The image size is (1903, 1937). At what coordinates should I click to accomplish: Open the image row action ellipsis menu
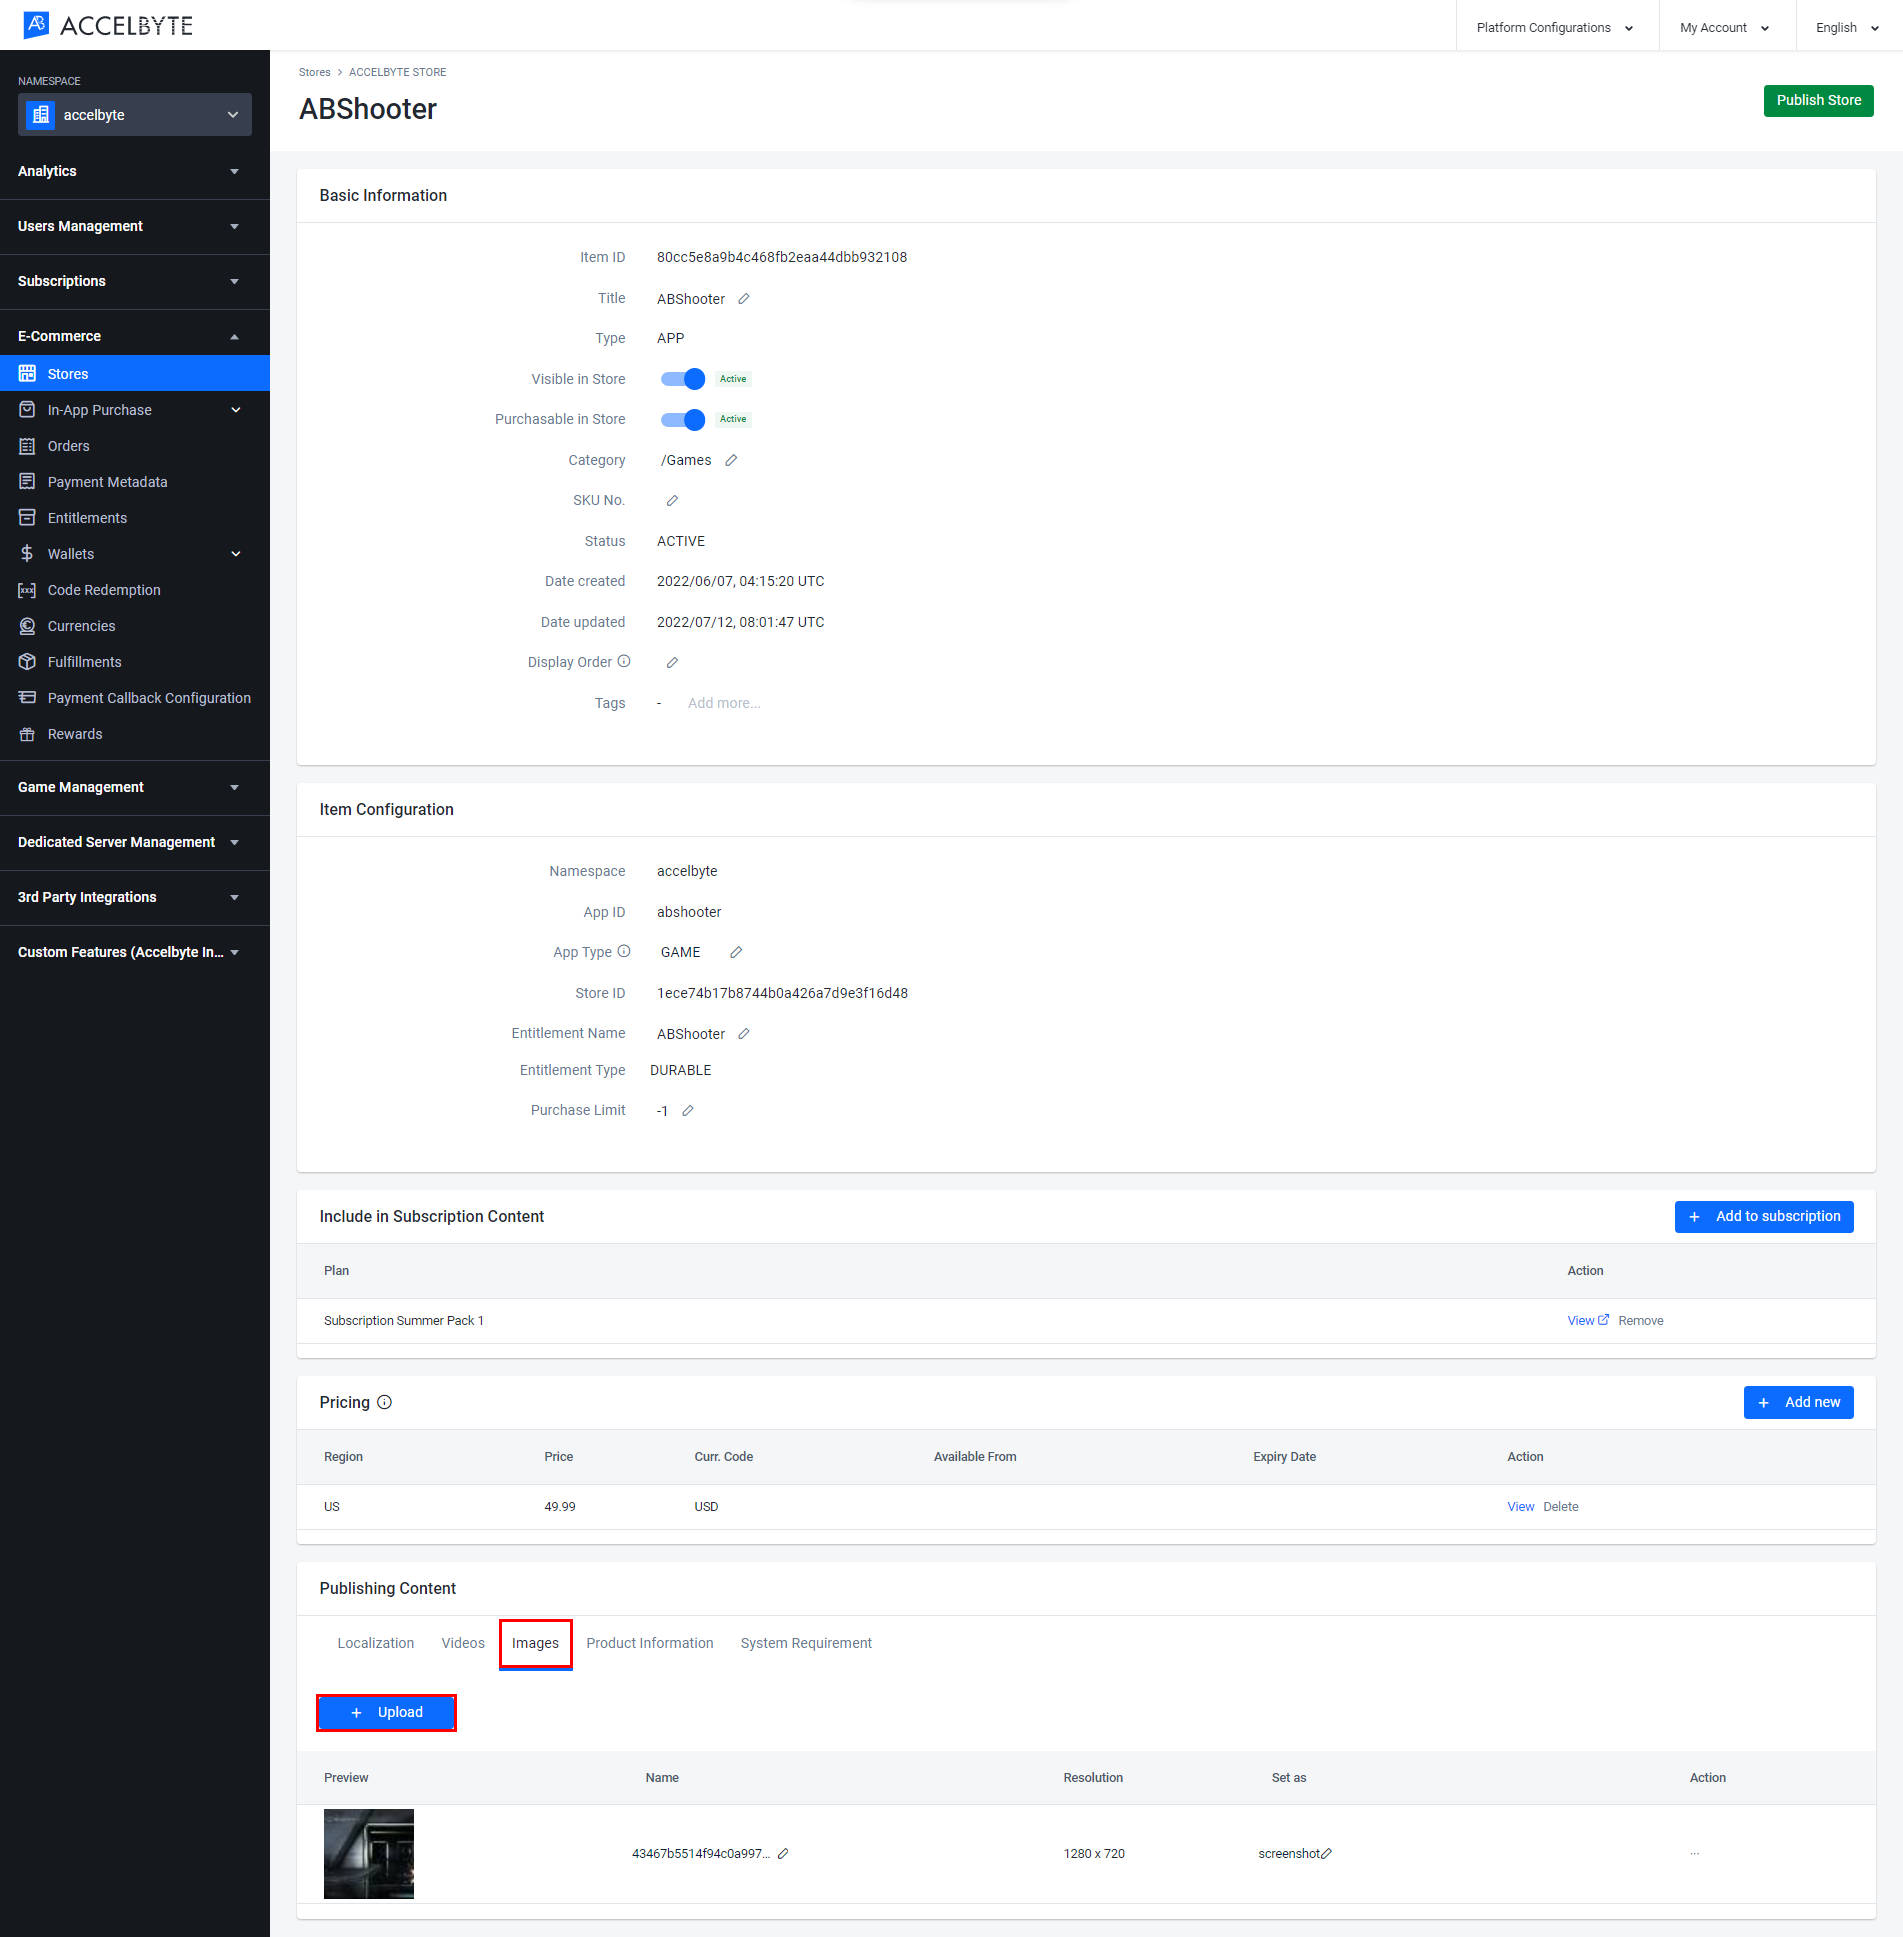(x=1695, y=1853)
